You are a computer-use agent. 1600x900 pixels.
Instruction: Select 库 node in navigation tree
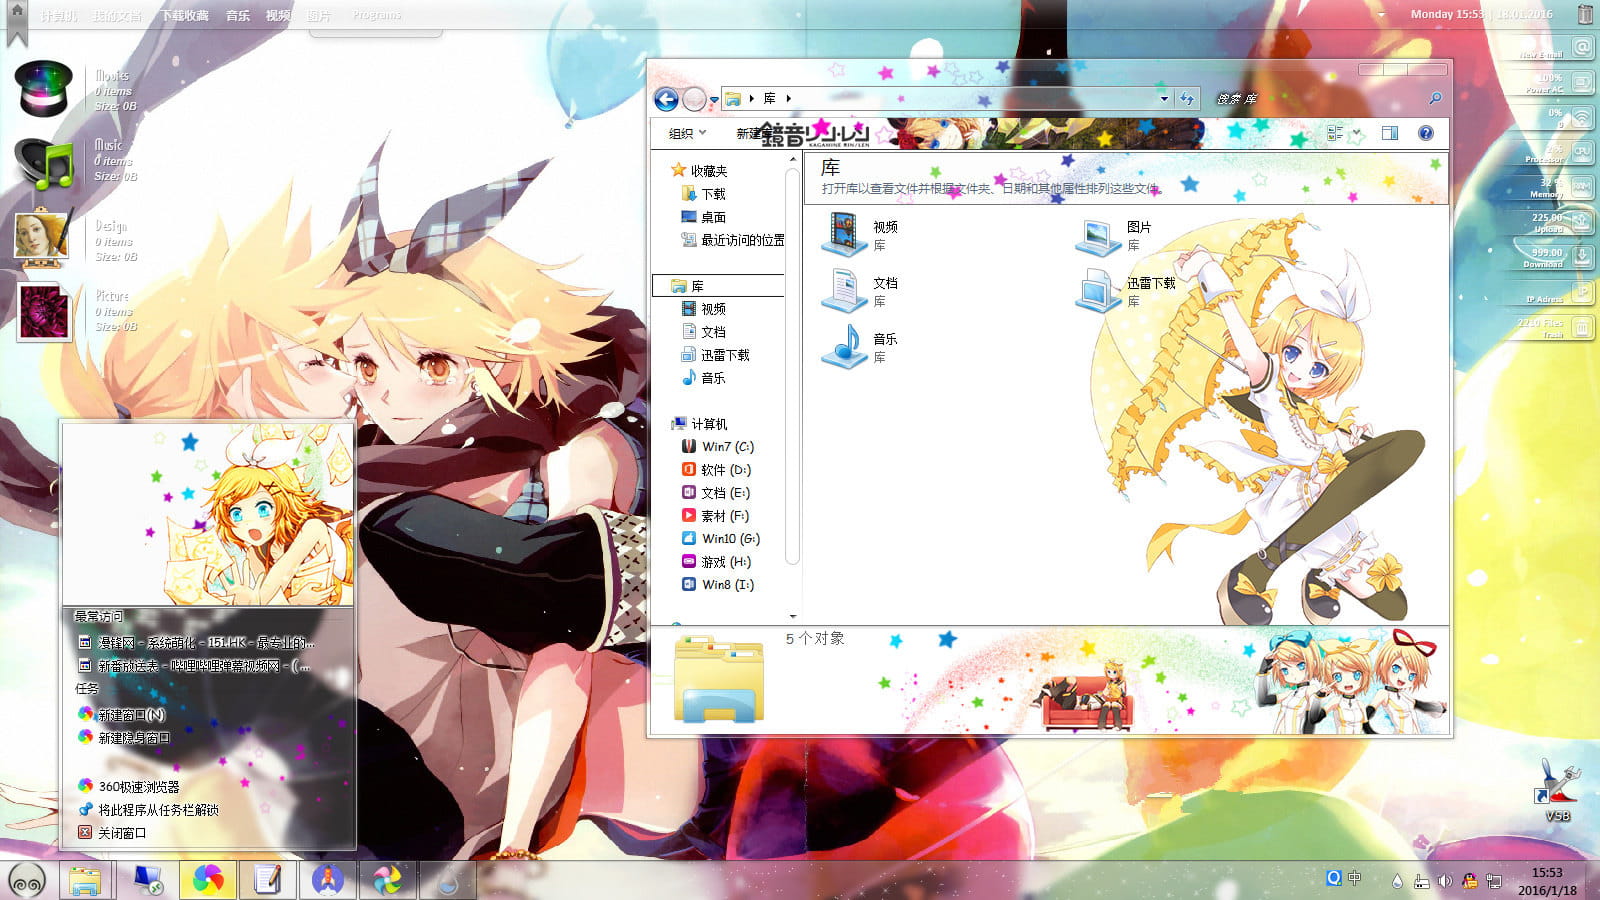(x=718, y=286)
